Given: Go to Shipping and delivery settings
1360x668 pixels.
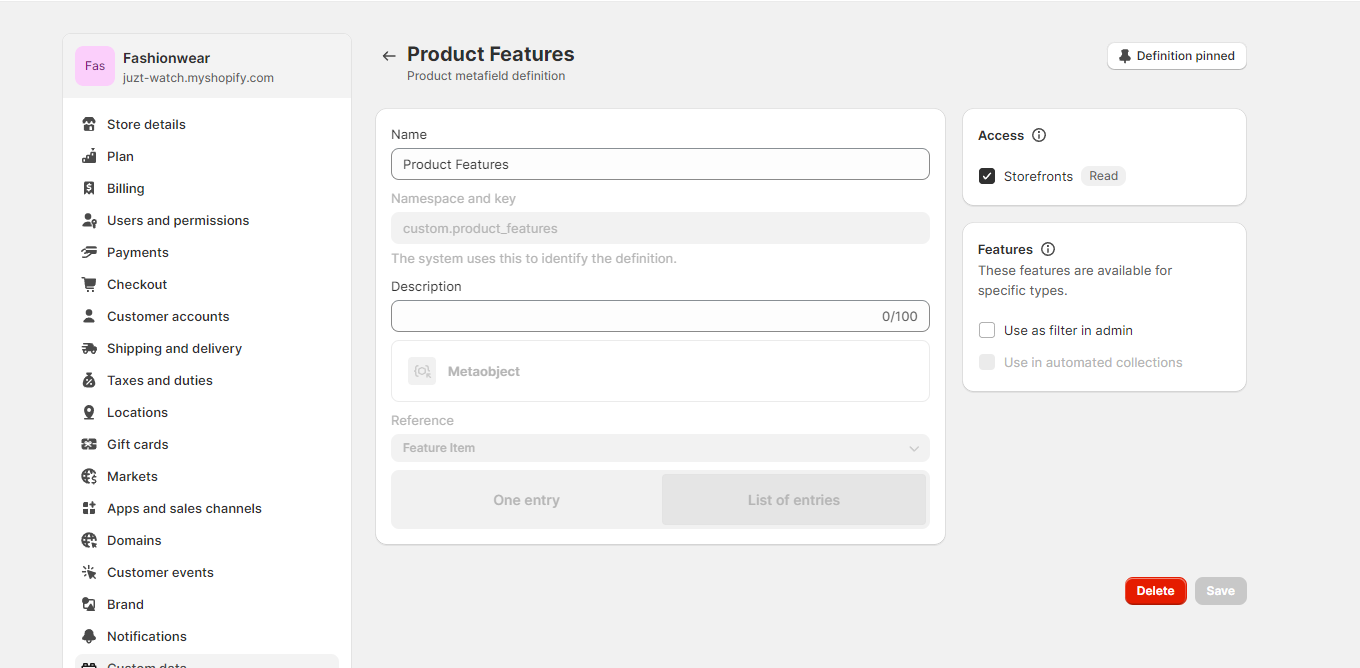Looking at the screenshot, I should click(x=174, y=348).
